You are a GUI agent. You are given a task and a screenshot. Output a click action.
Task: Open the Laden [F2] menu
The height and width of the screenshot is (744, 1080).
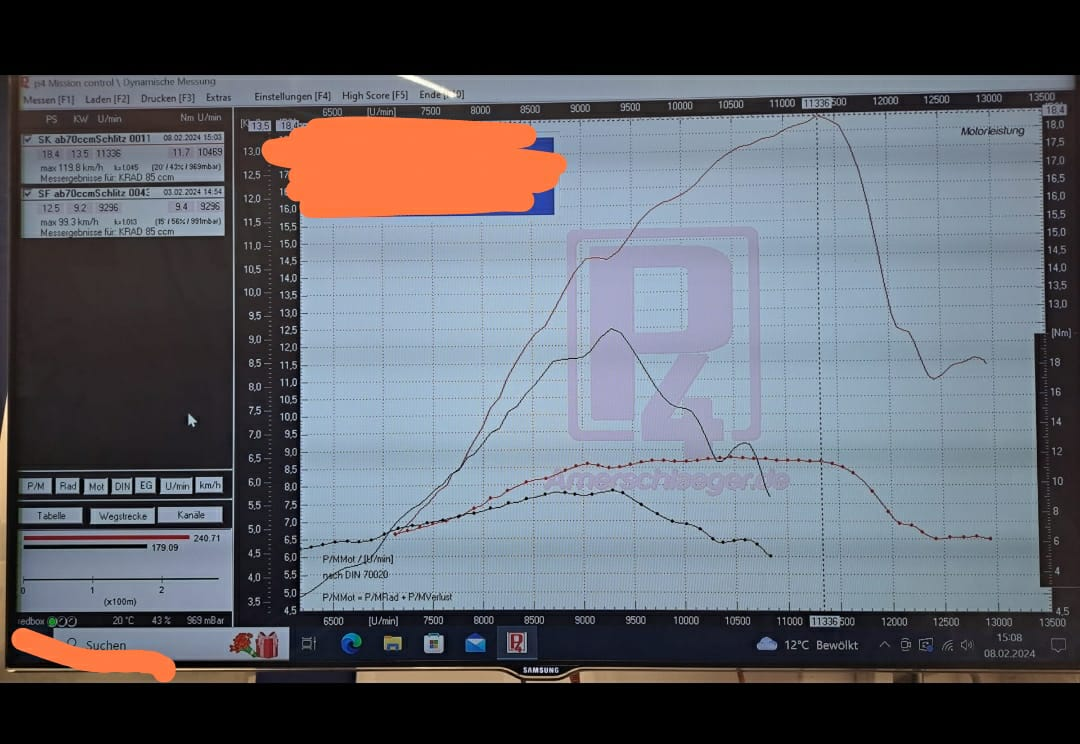(x=107, y=99)
